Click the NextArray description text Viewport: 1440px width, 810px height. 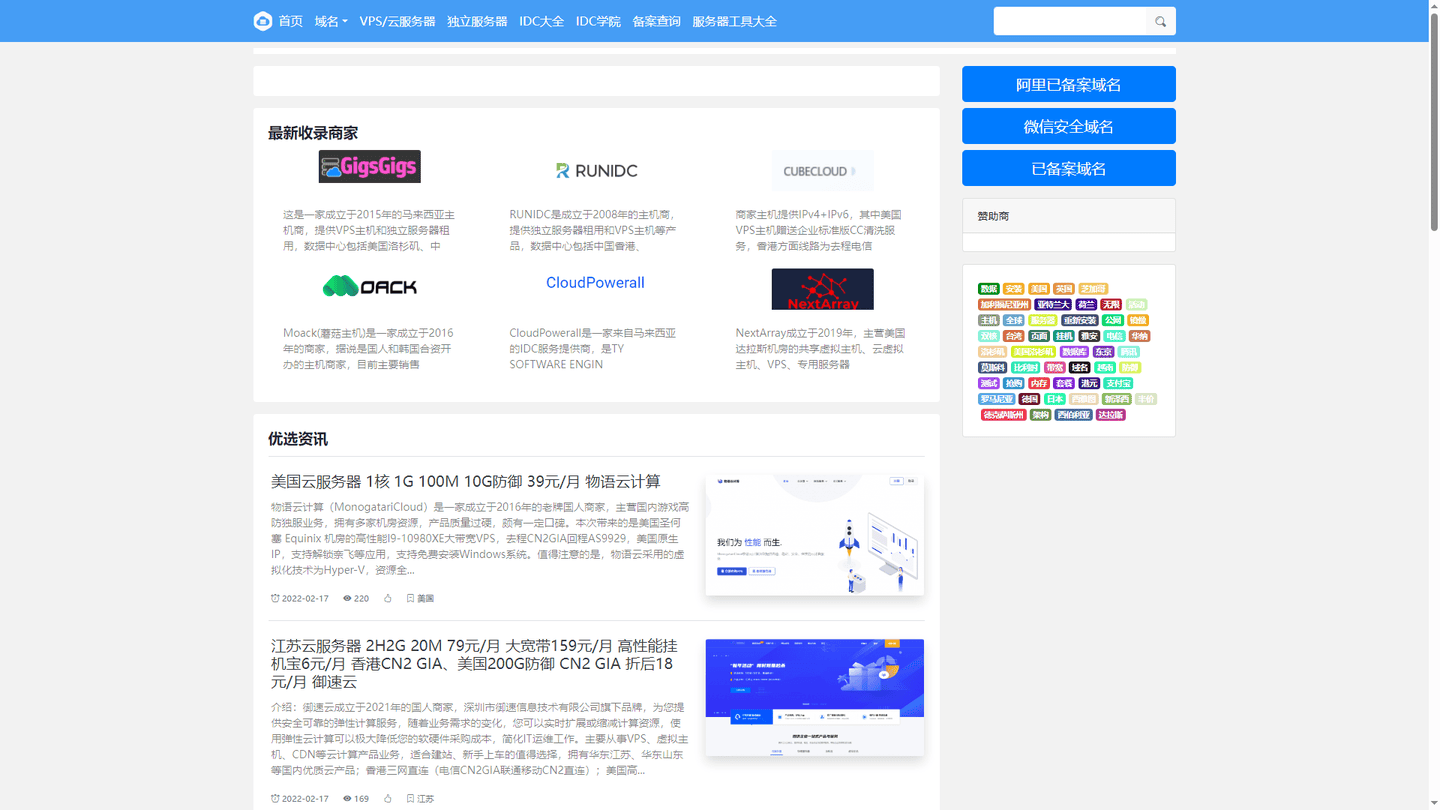(x=821, y=349)
